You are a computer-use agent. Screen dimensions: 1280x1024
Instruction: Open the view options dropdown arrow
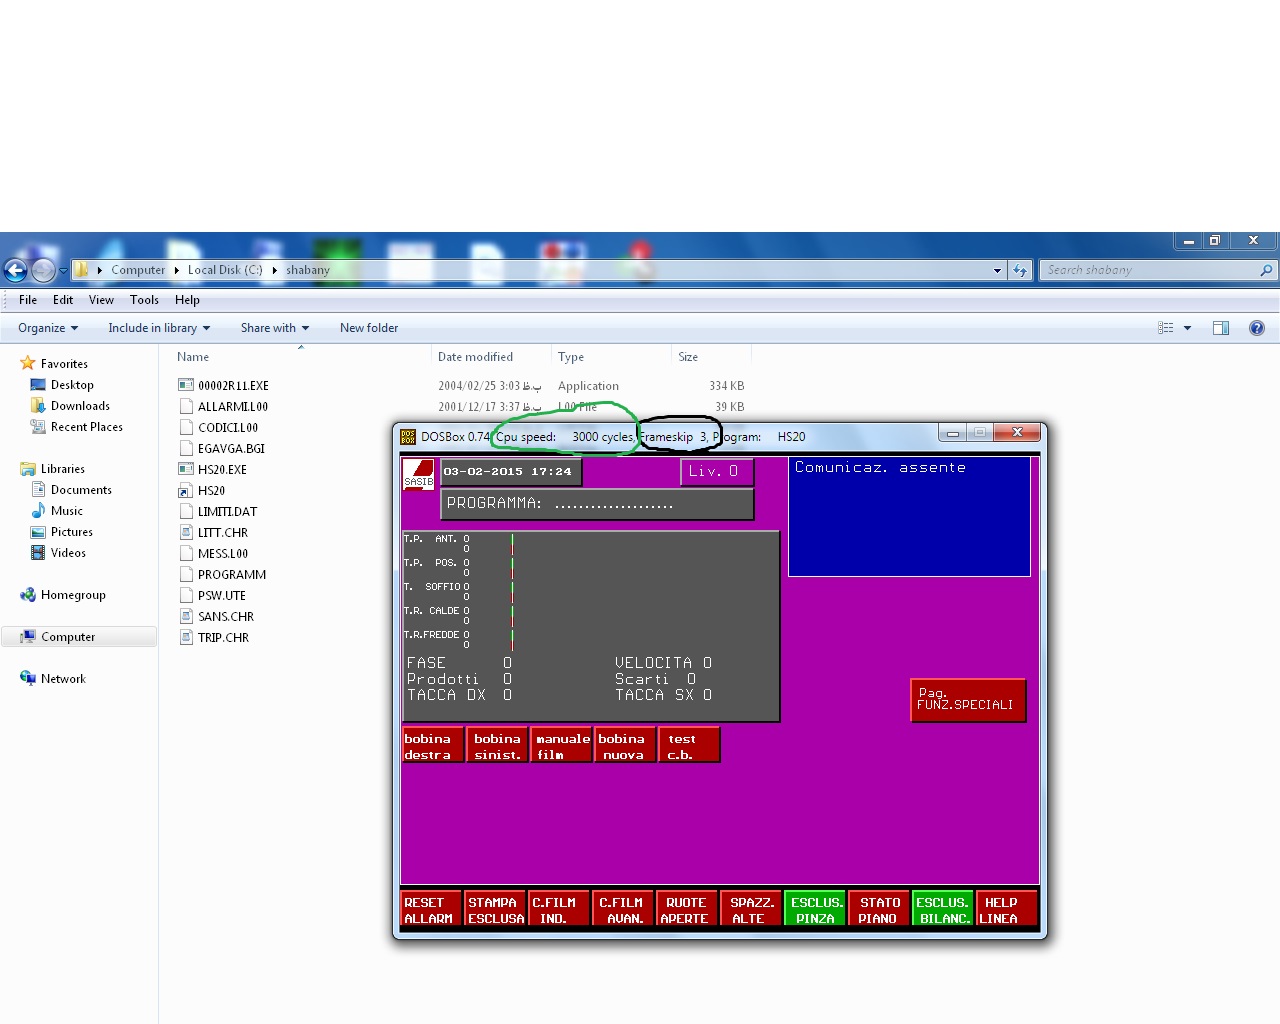[x=1187, y=328]
